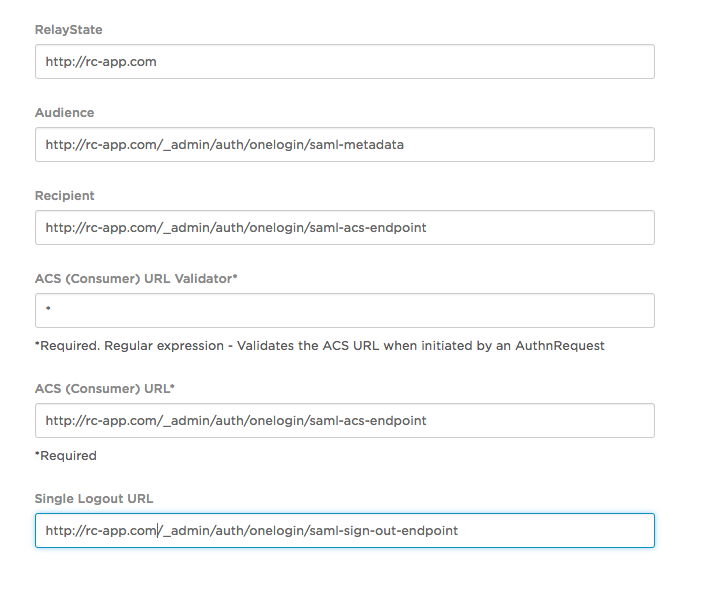Click the Audience field label
The width and height of the screenshot is (710, 597).
click(64, 113)
